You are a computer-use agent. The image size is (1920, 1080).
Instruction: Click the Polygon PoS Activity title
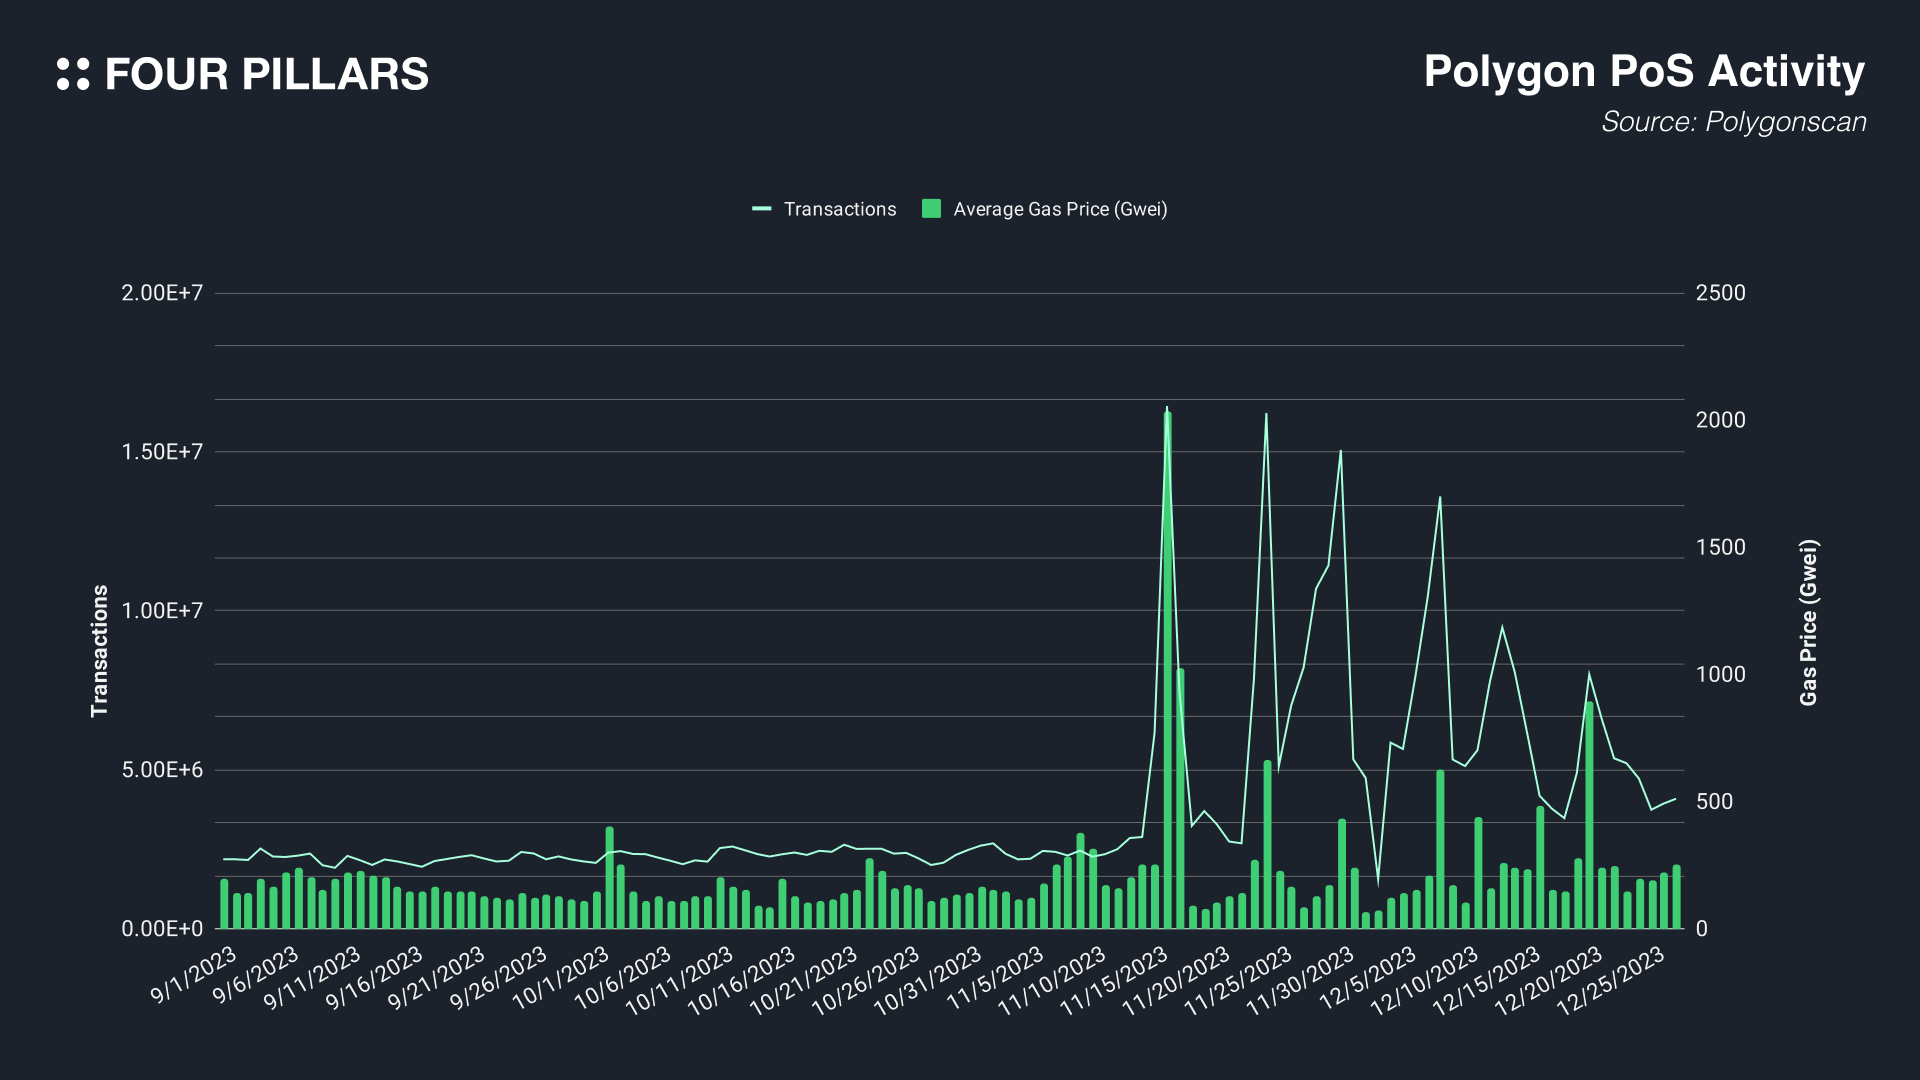tap(1643, 72)
